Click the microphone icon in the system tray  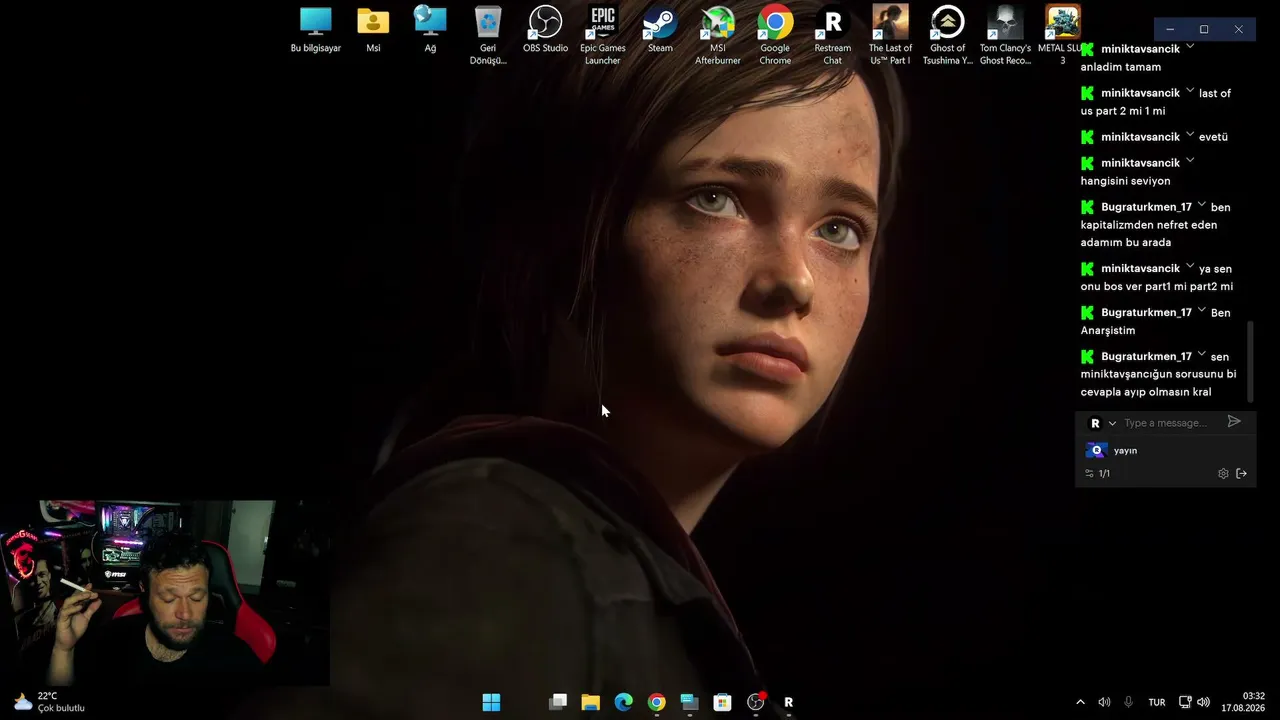(1128, 702)
